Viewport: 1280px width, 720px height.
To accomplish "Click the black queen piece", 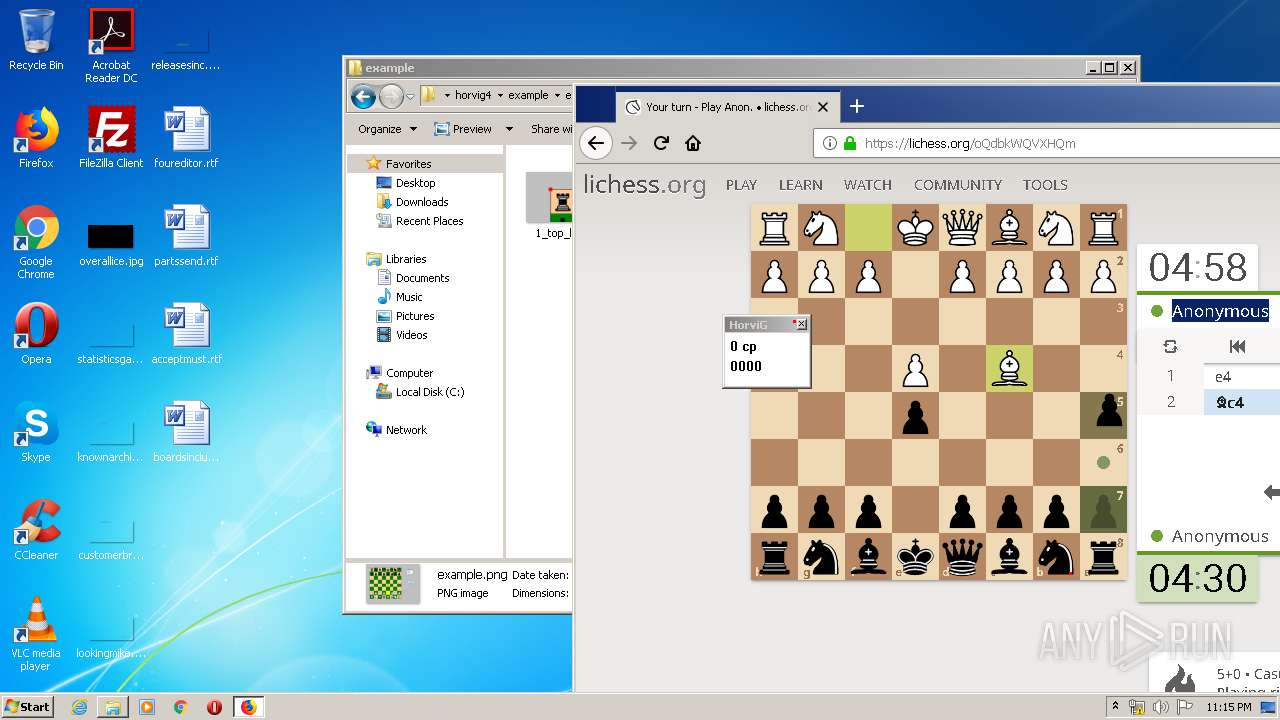I will [x=962, y=557].
